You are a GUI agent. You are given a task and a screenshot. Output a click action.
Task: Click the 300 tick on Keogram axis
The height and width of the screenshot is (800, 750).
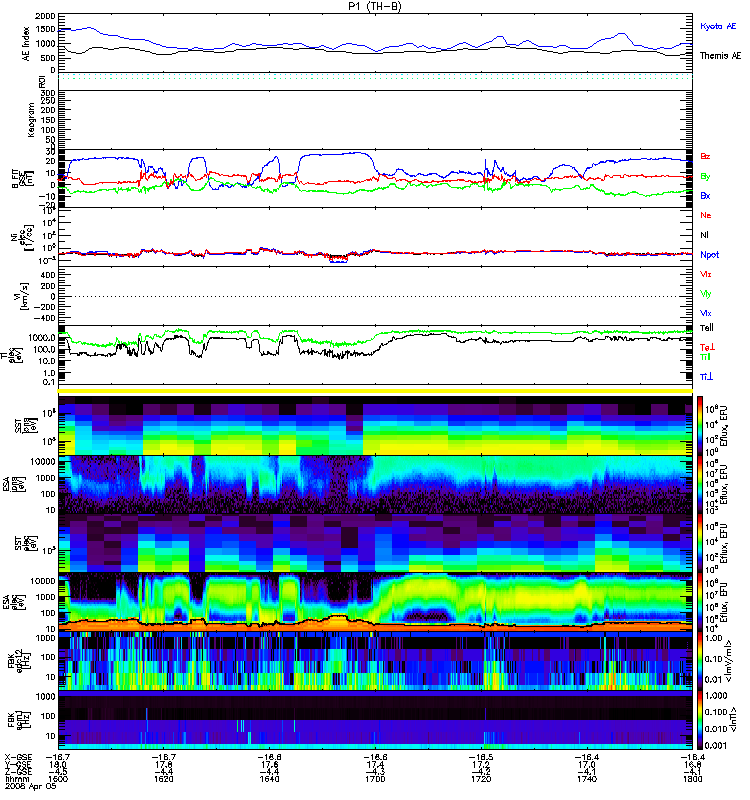[48, 93]
